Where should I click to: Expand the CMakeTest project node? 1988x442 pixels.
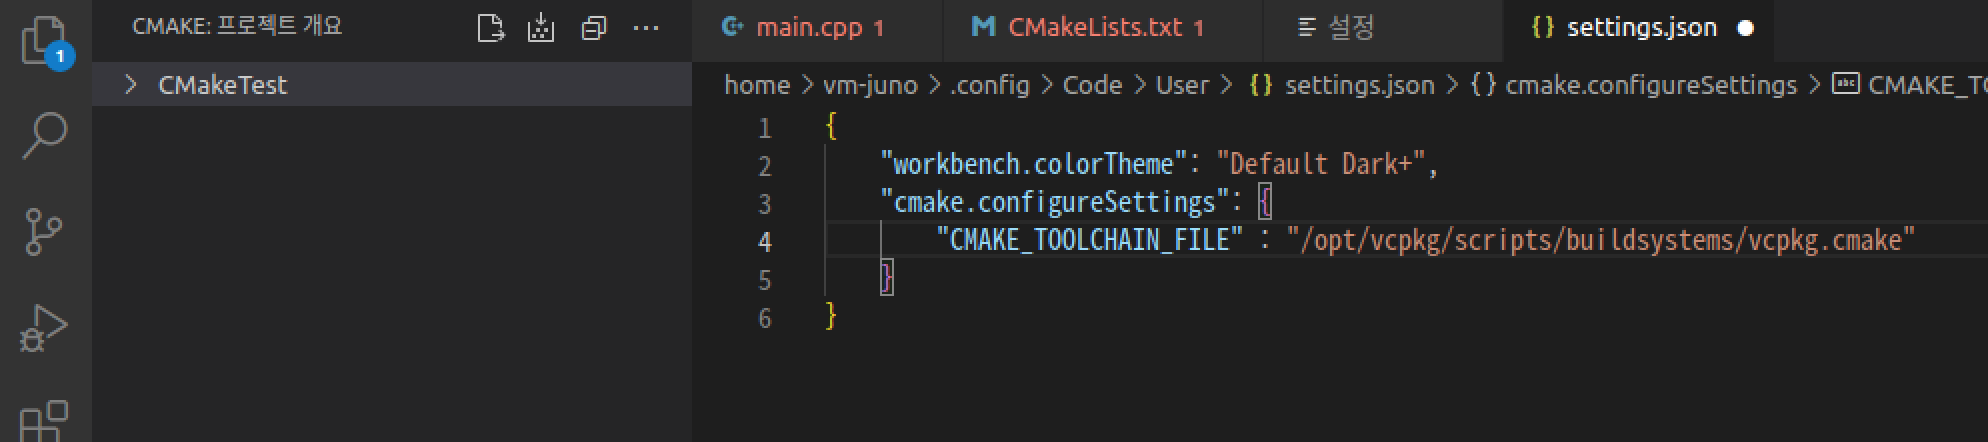(x=130, y=85)
